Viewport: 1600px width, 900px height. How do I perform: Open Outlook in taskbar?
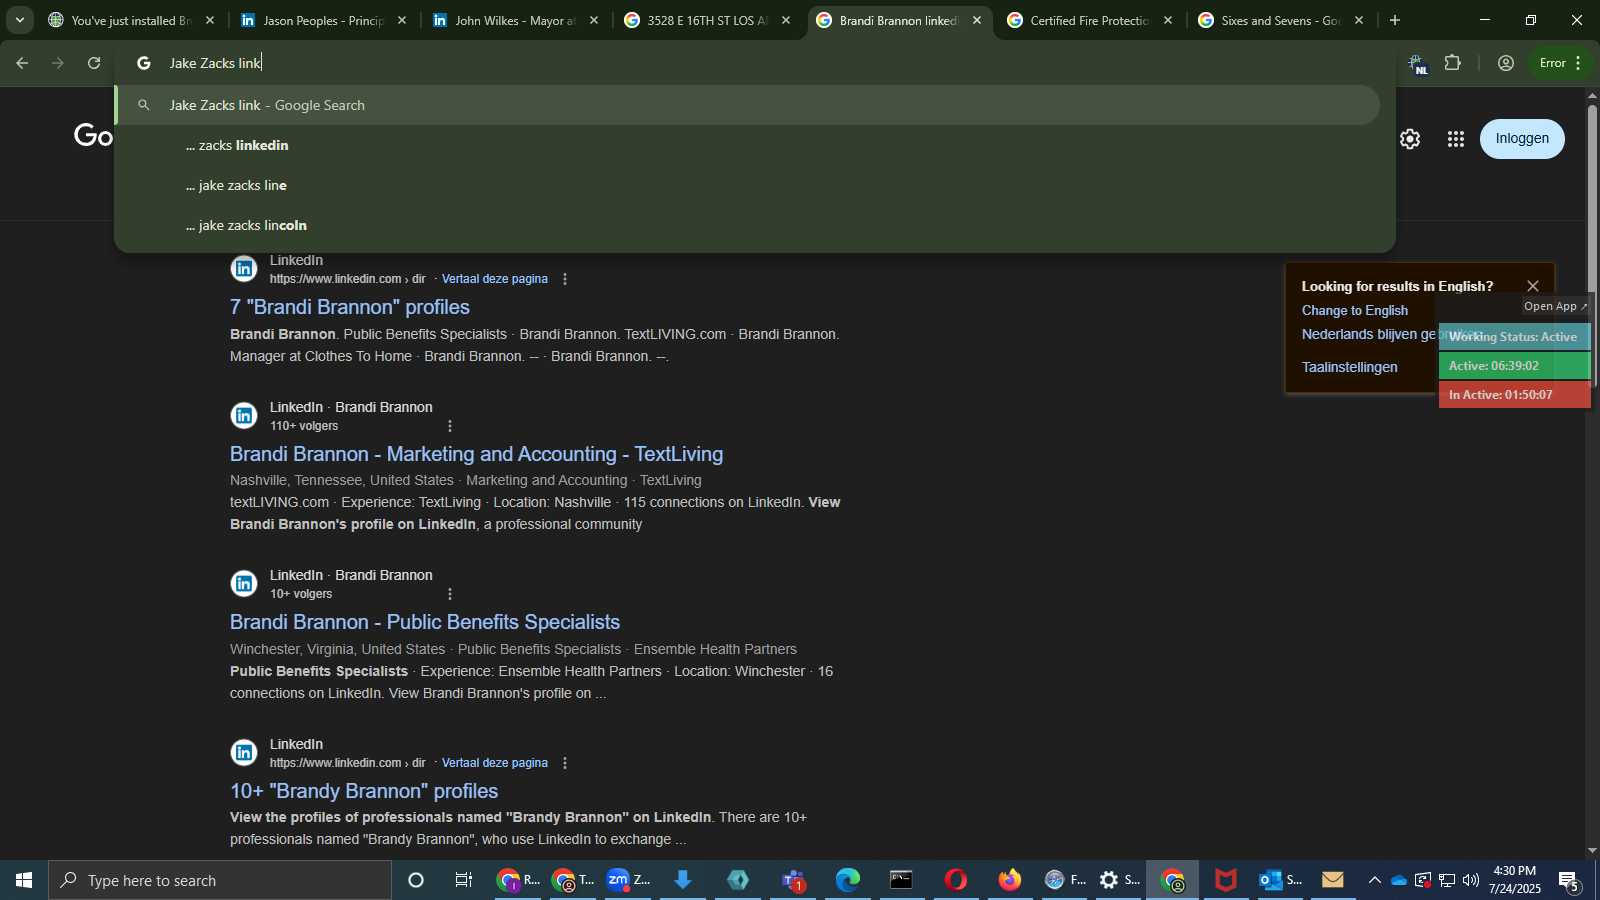(1281, 880)
